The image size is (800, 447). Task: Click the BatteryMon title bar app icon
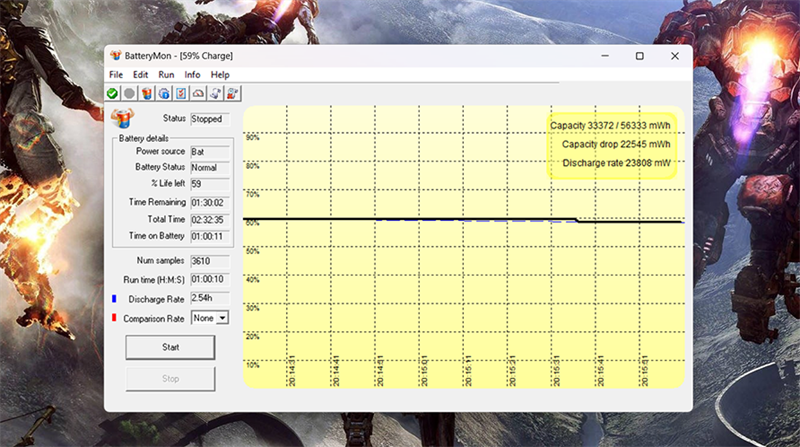point(116,56)
